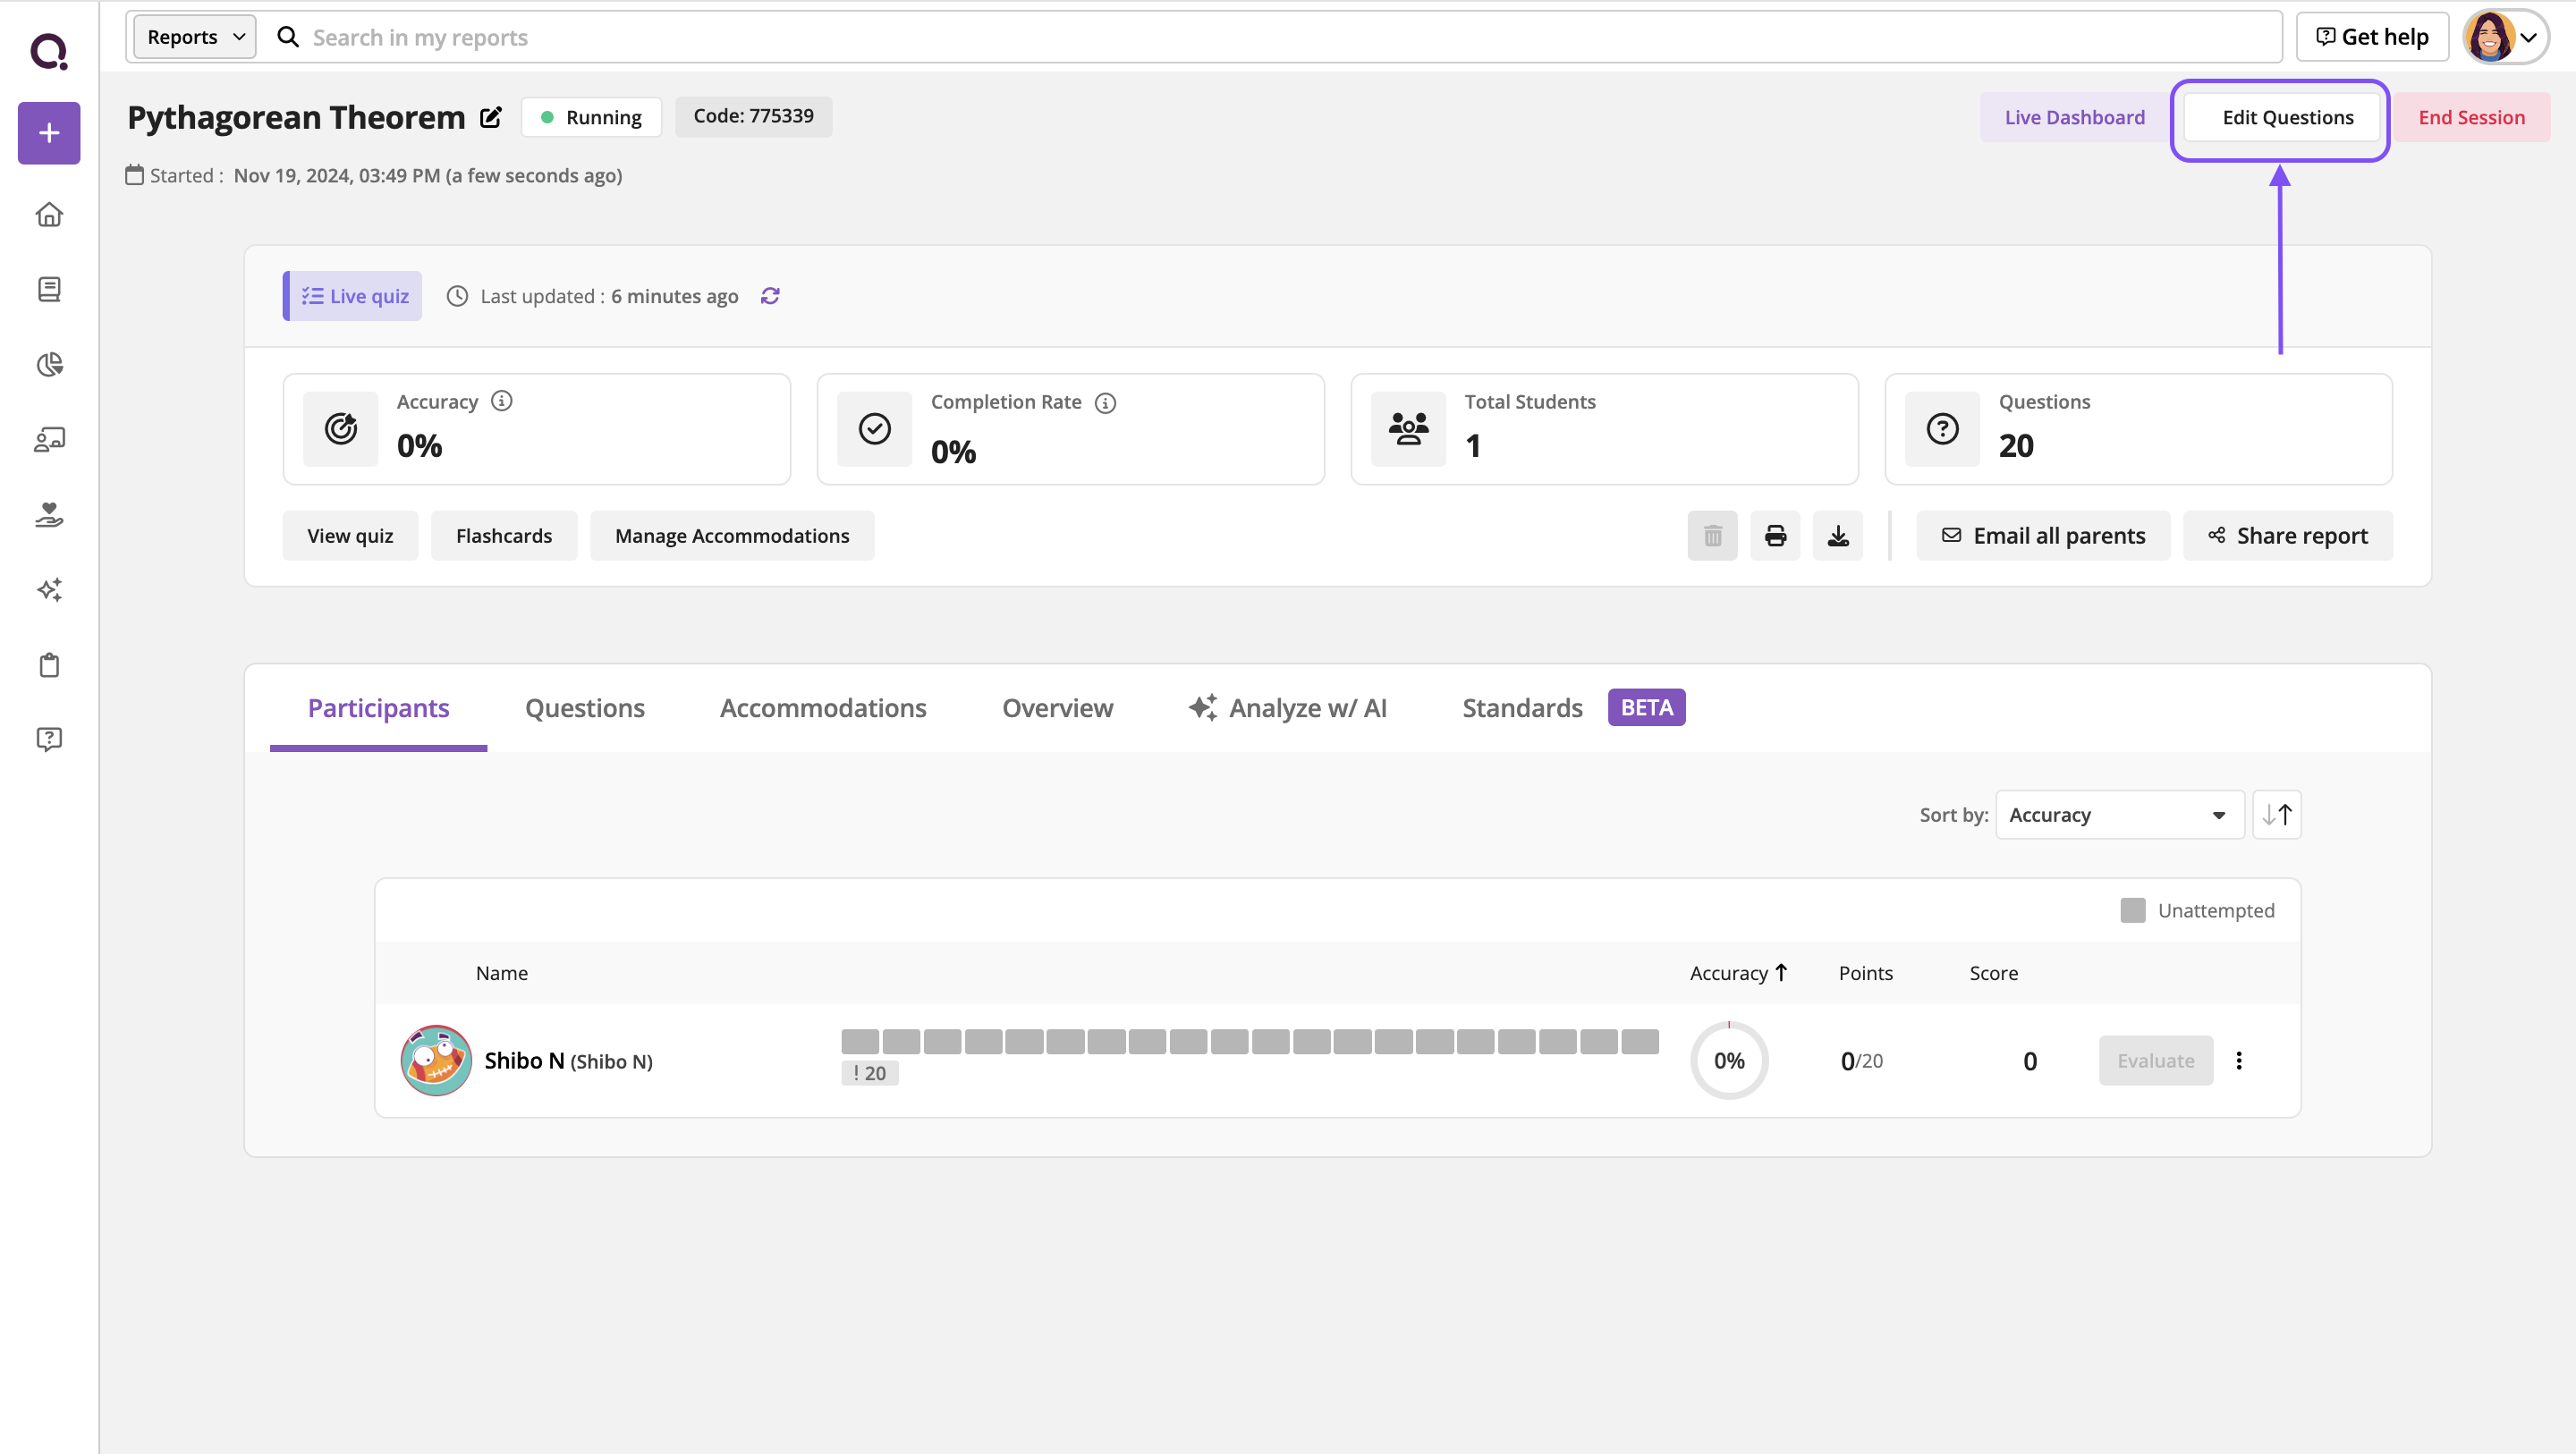Click the '! 20' unattempted count badge
Image resolution: width=2576 pixels, height=1454 pixels.
point(870,1073)
